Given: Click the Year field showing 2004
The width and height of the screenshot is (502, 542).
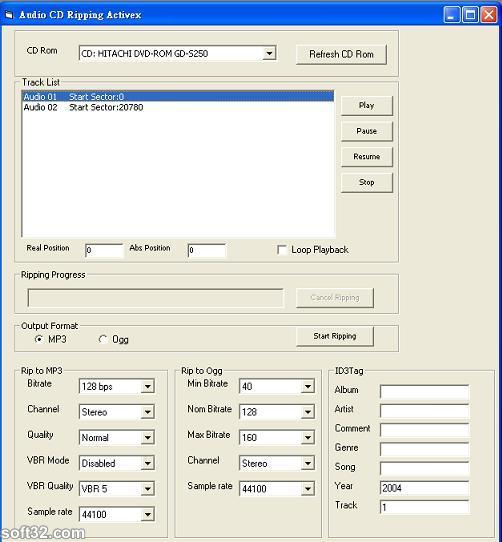Looking at the screenshot, I should pyautogui.click(x=425, y=488).
